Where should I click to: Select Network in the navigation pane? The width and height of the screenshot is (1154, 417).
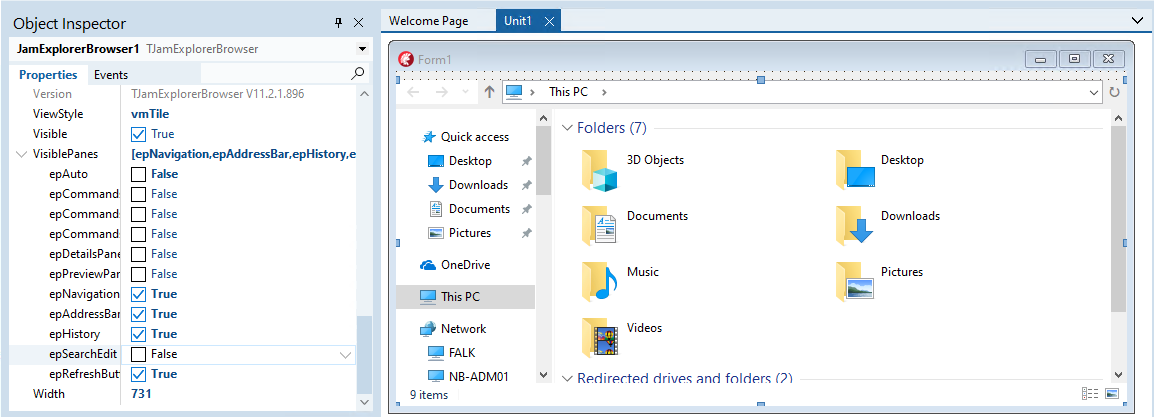pyautogui.click(x=464, y=329)
